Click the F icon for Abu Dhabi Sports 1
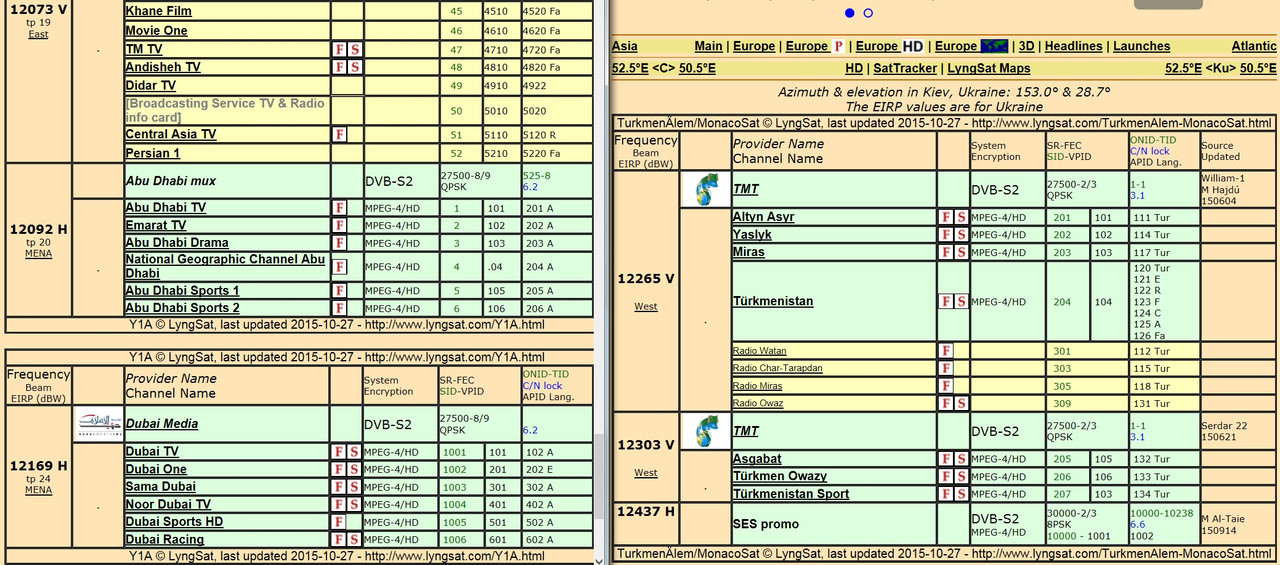Viewport: 1280px width, 565px height. click(340, 291)
